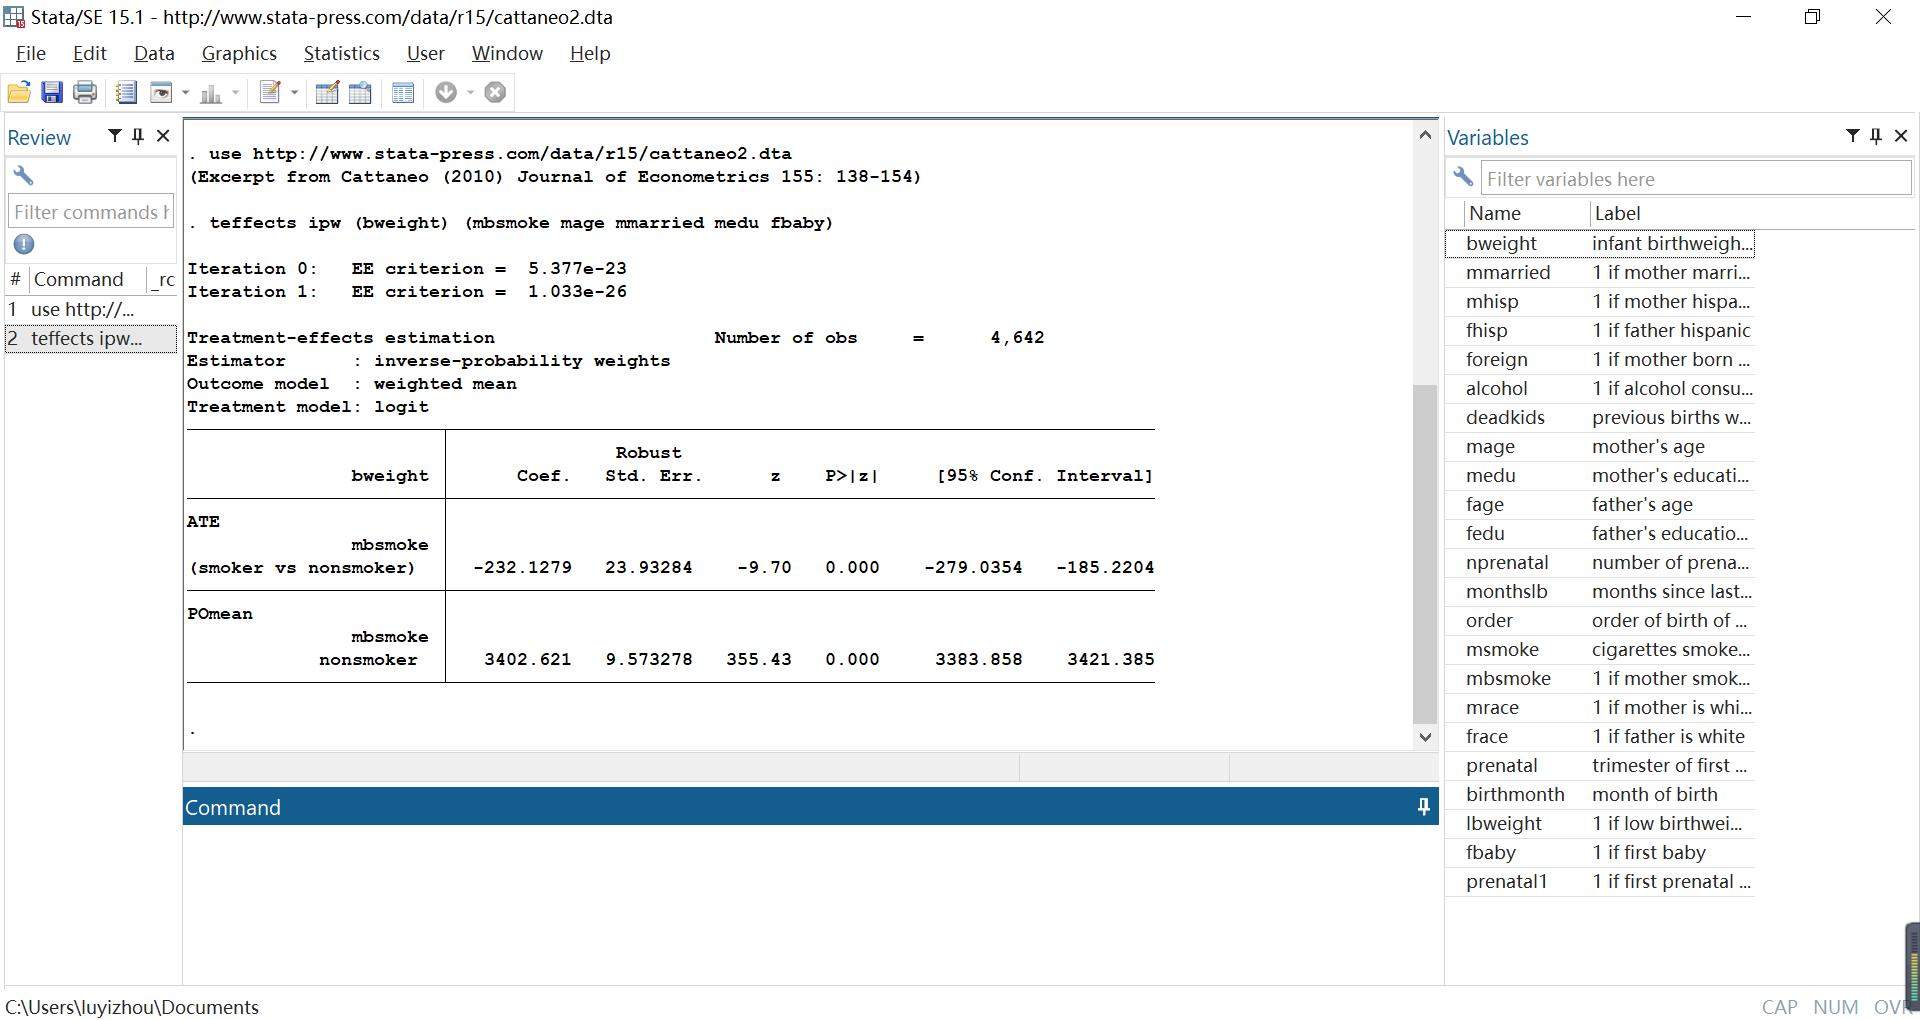Print results with the printer icon
Image resolution: width=1920 pixels, height=1020 pixels.
point(85,93)
